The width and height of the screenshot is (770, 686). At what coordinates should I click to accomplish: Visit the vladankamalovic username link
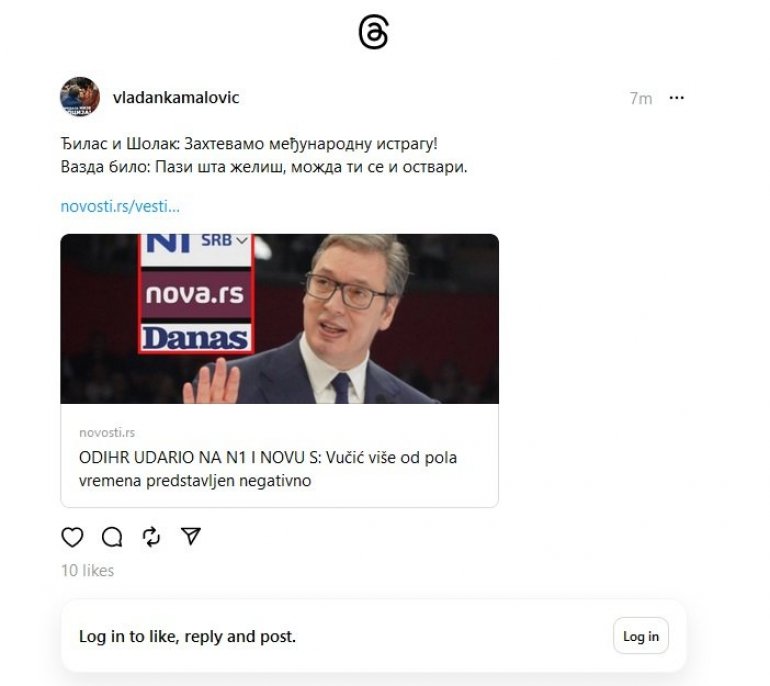[x=176, y=98]
